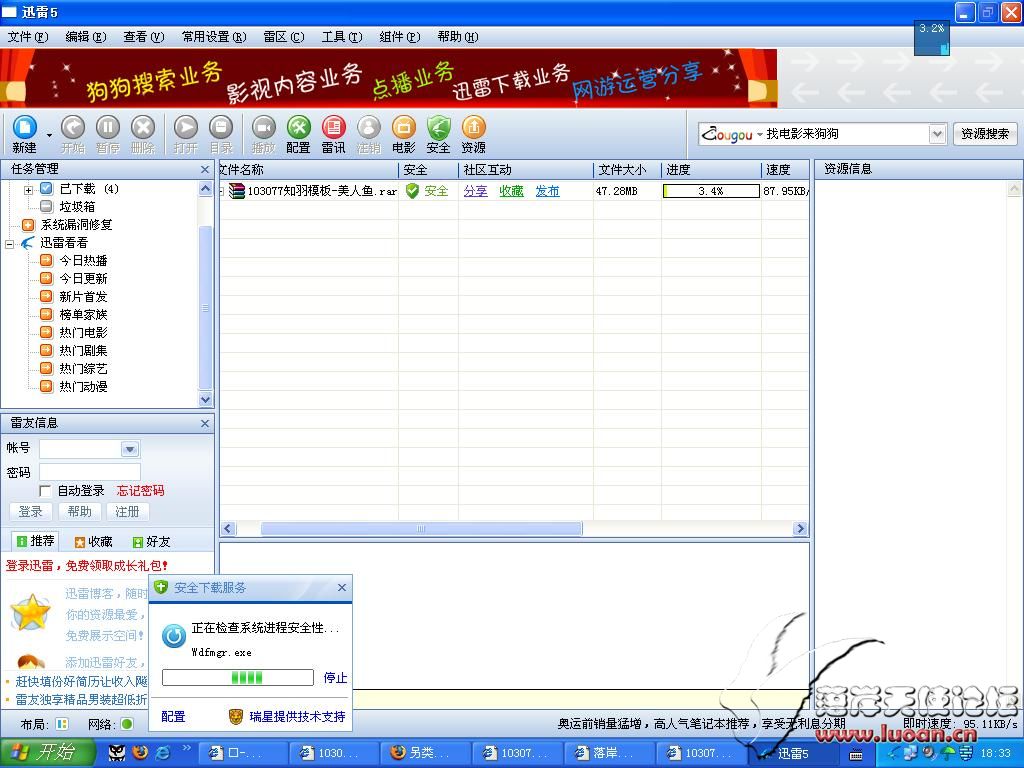
Task: Open 系统漏洞修复 in task tree
Action: [x=76, y=225]
